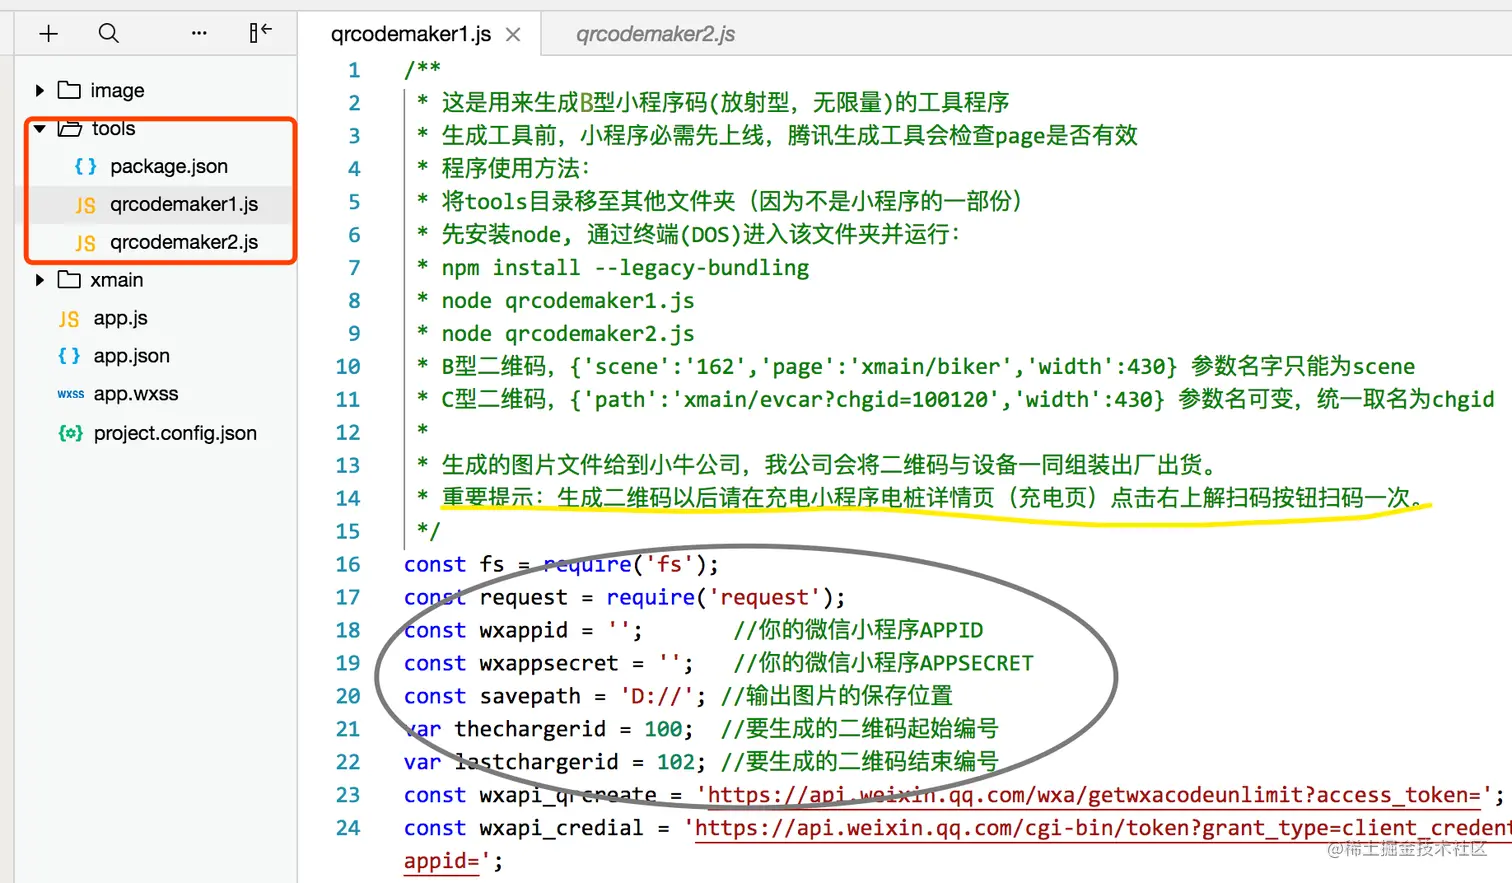1512x883 pixels.
Task: Expand the image folder arrow
Action: [x=39, y=90]
